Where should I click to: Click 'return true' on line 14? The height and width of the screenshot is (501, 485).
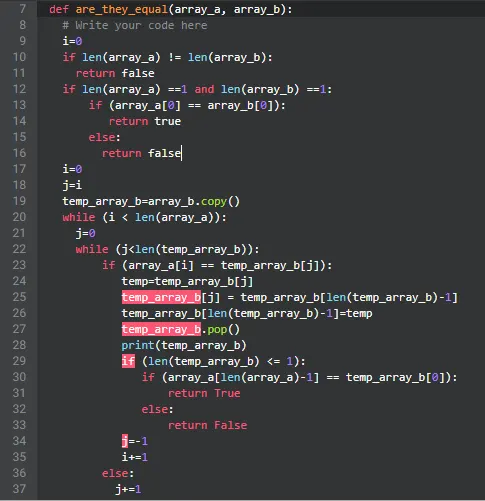tap(145, 121)
